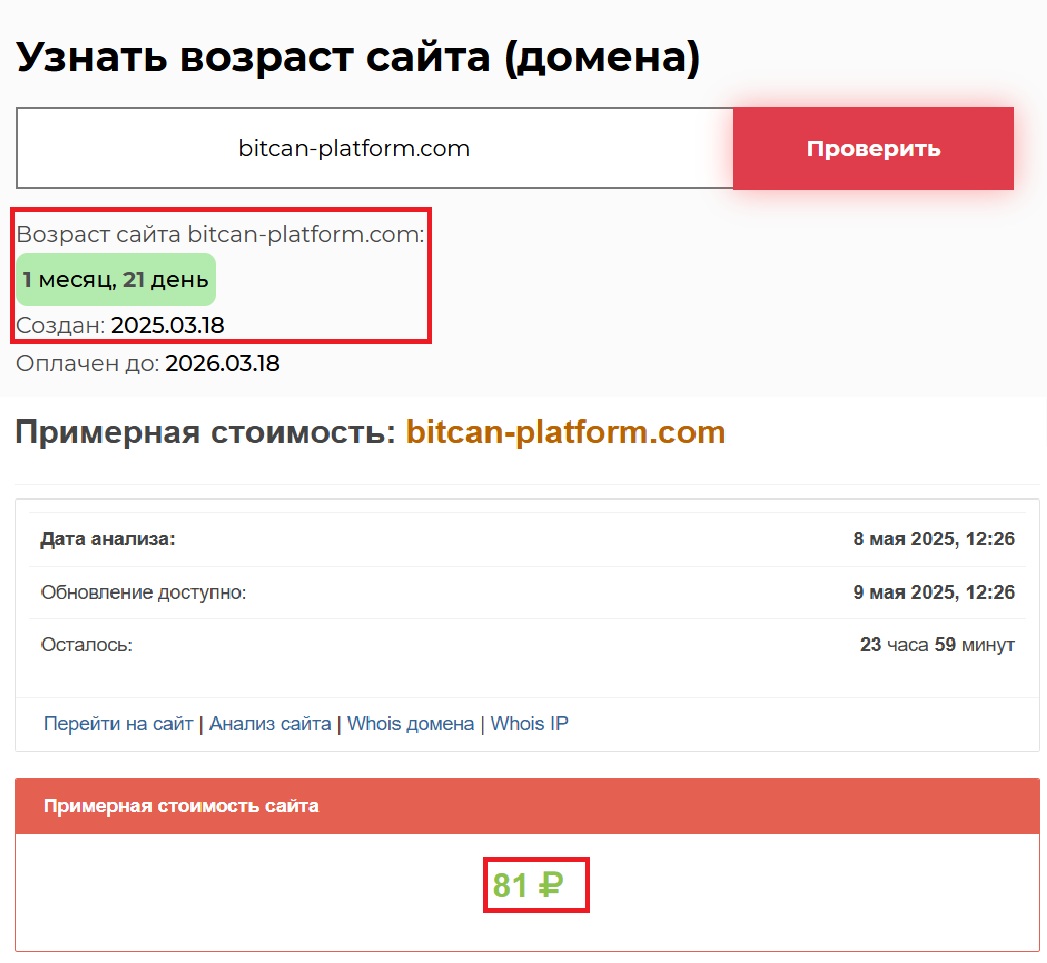This screenshot has height=963, width=1047.
Task: Click the Возраст сайта bitcan-platform.com text line
Action: pyautogui.click(x=220, y=235)
